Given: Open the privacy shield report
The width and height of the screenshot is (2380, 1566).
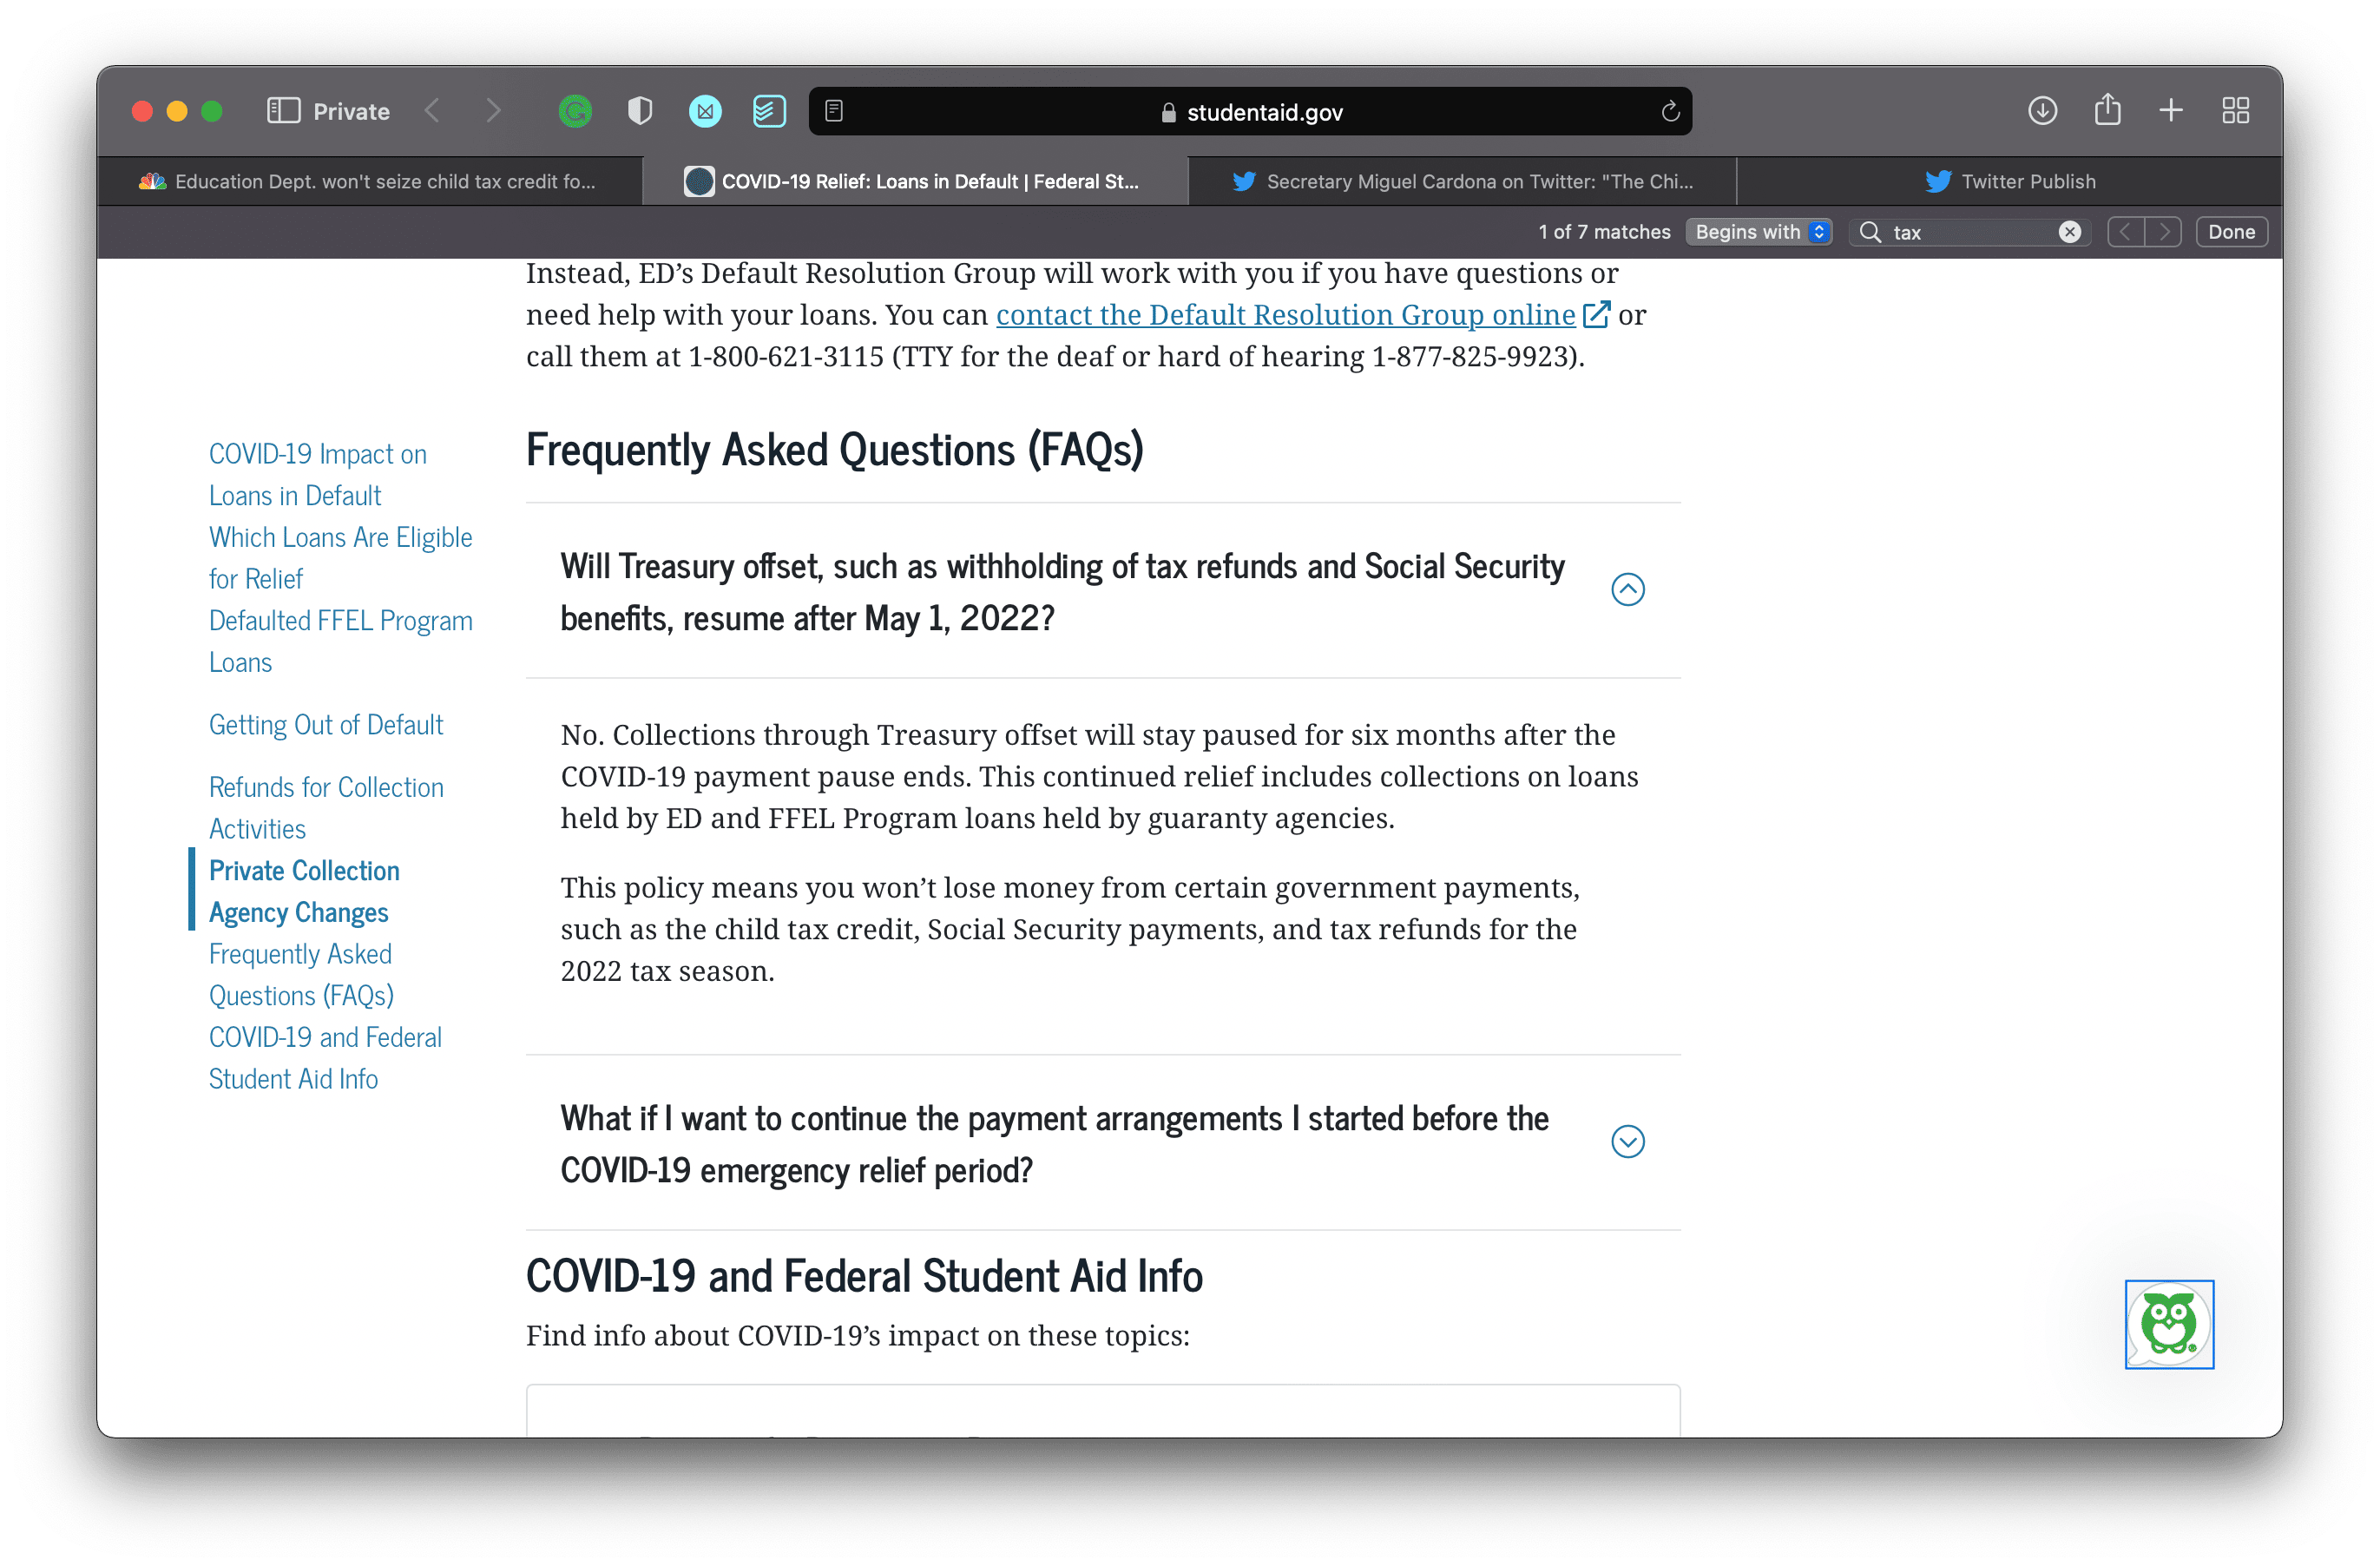Looking at the screenshot, I should tap(640, 111).
